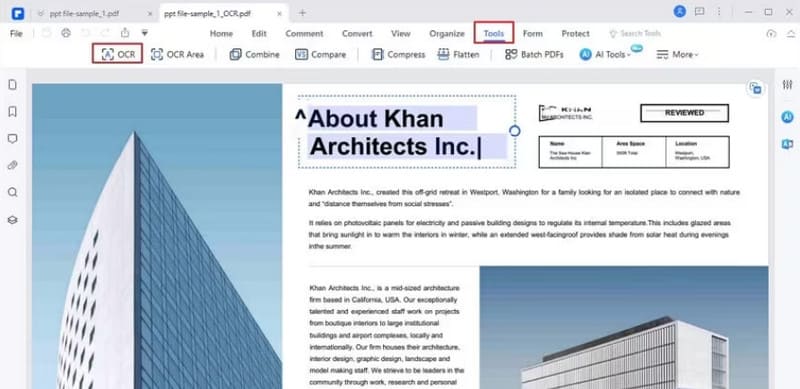800x389 pixels.
Task: Expand the More tools dropdown
Action: tap(677, 55)
